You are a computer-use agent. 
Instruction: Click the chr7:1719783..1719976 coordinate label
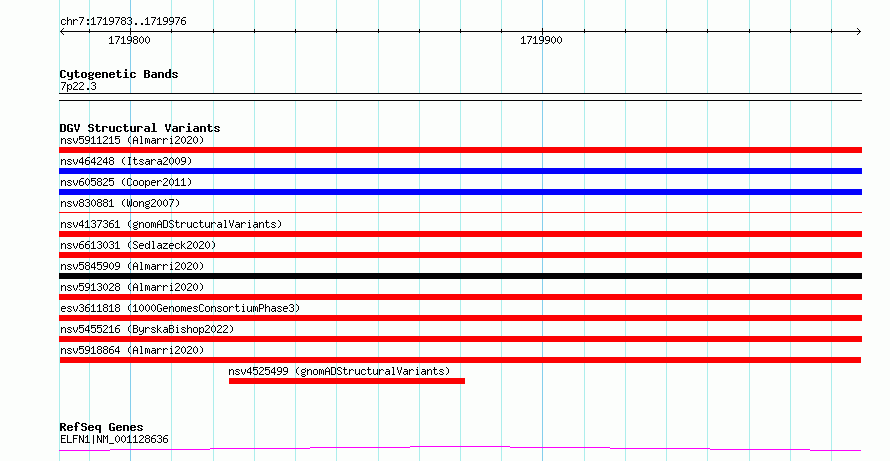tap(123, 22)
